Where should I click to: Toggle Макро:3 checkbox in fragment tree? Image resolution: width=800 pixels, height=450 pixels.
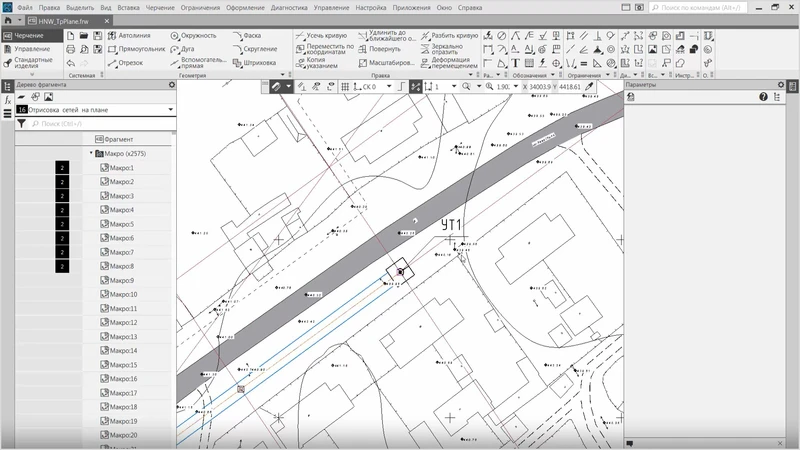coord(104,196)
